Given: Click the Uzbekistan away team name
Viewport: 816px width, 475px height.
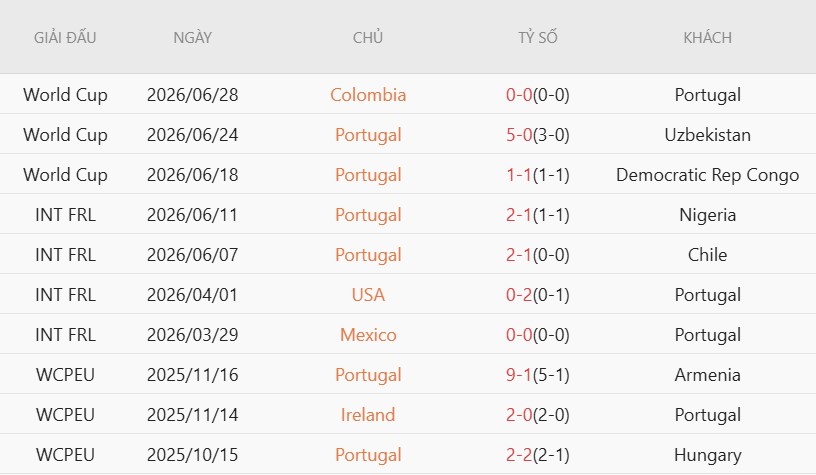Looking at the screenshot, I should 707,135.
